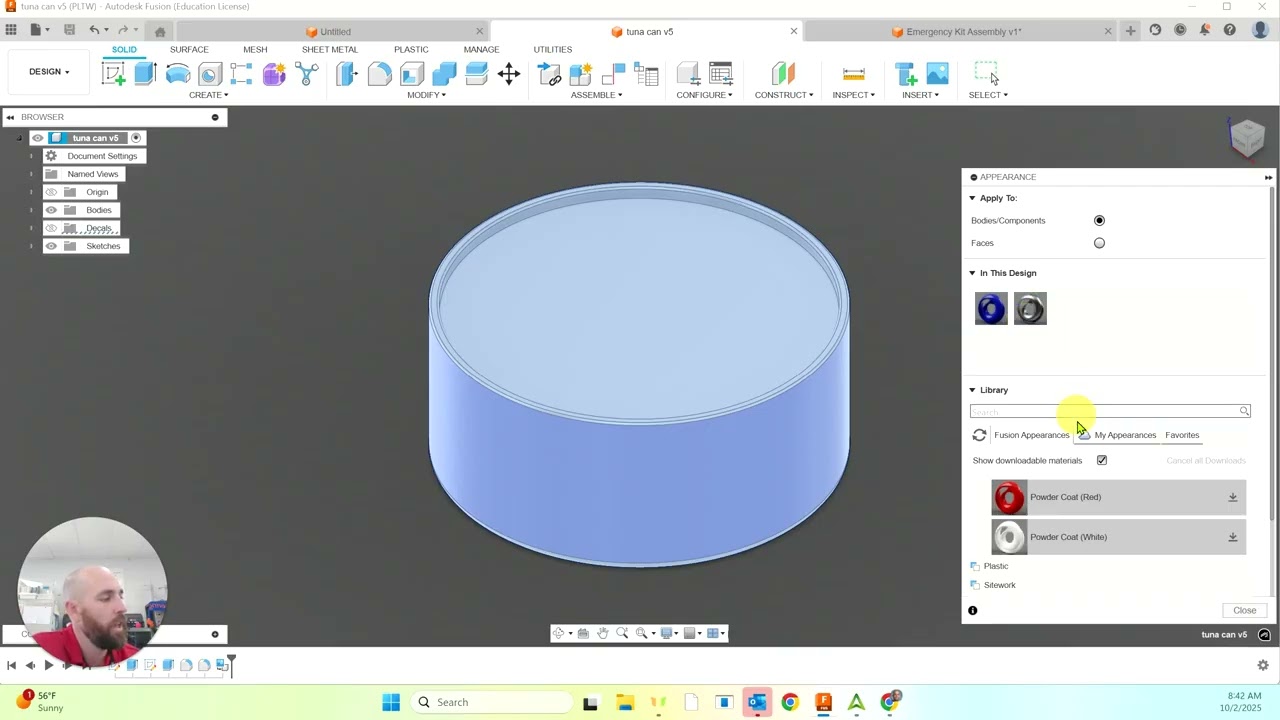This screenshot has height=720, width=1280.
Task: Select the Revolve tool icon
Action: [x=178, y=73]
